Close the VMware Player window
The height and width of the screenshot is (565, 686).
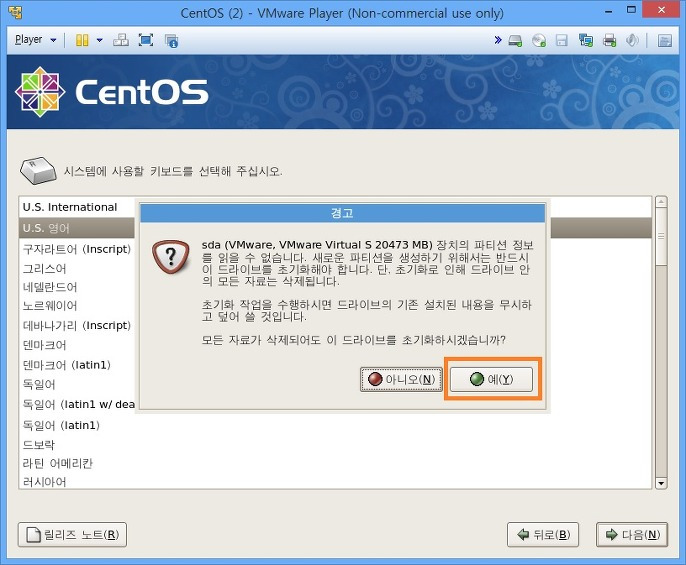point(662,10)
